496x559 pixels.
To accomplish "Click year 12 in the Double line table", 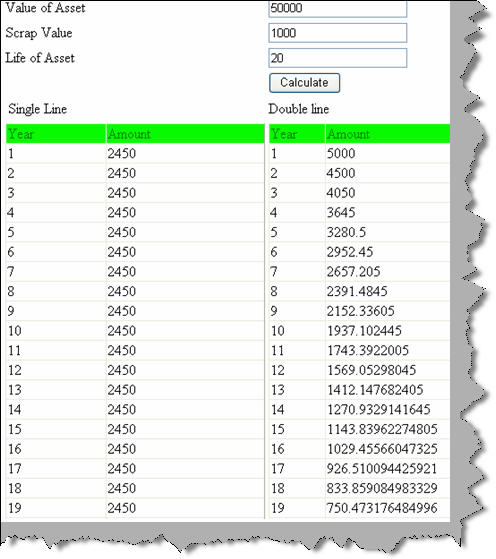I will coord(297,370).
